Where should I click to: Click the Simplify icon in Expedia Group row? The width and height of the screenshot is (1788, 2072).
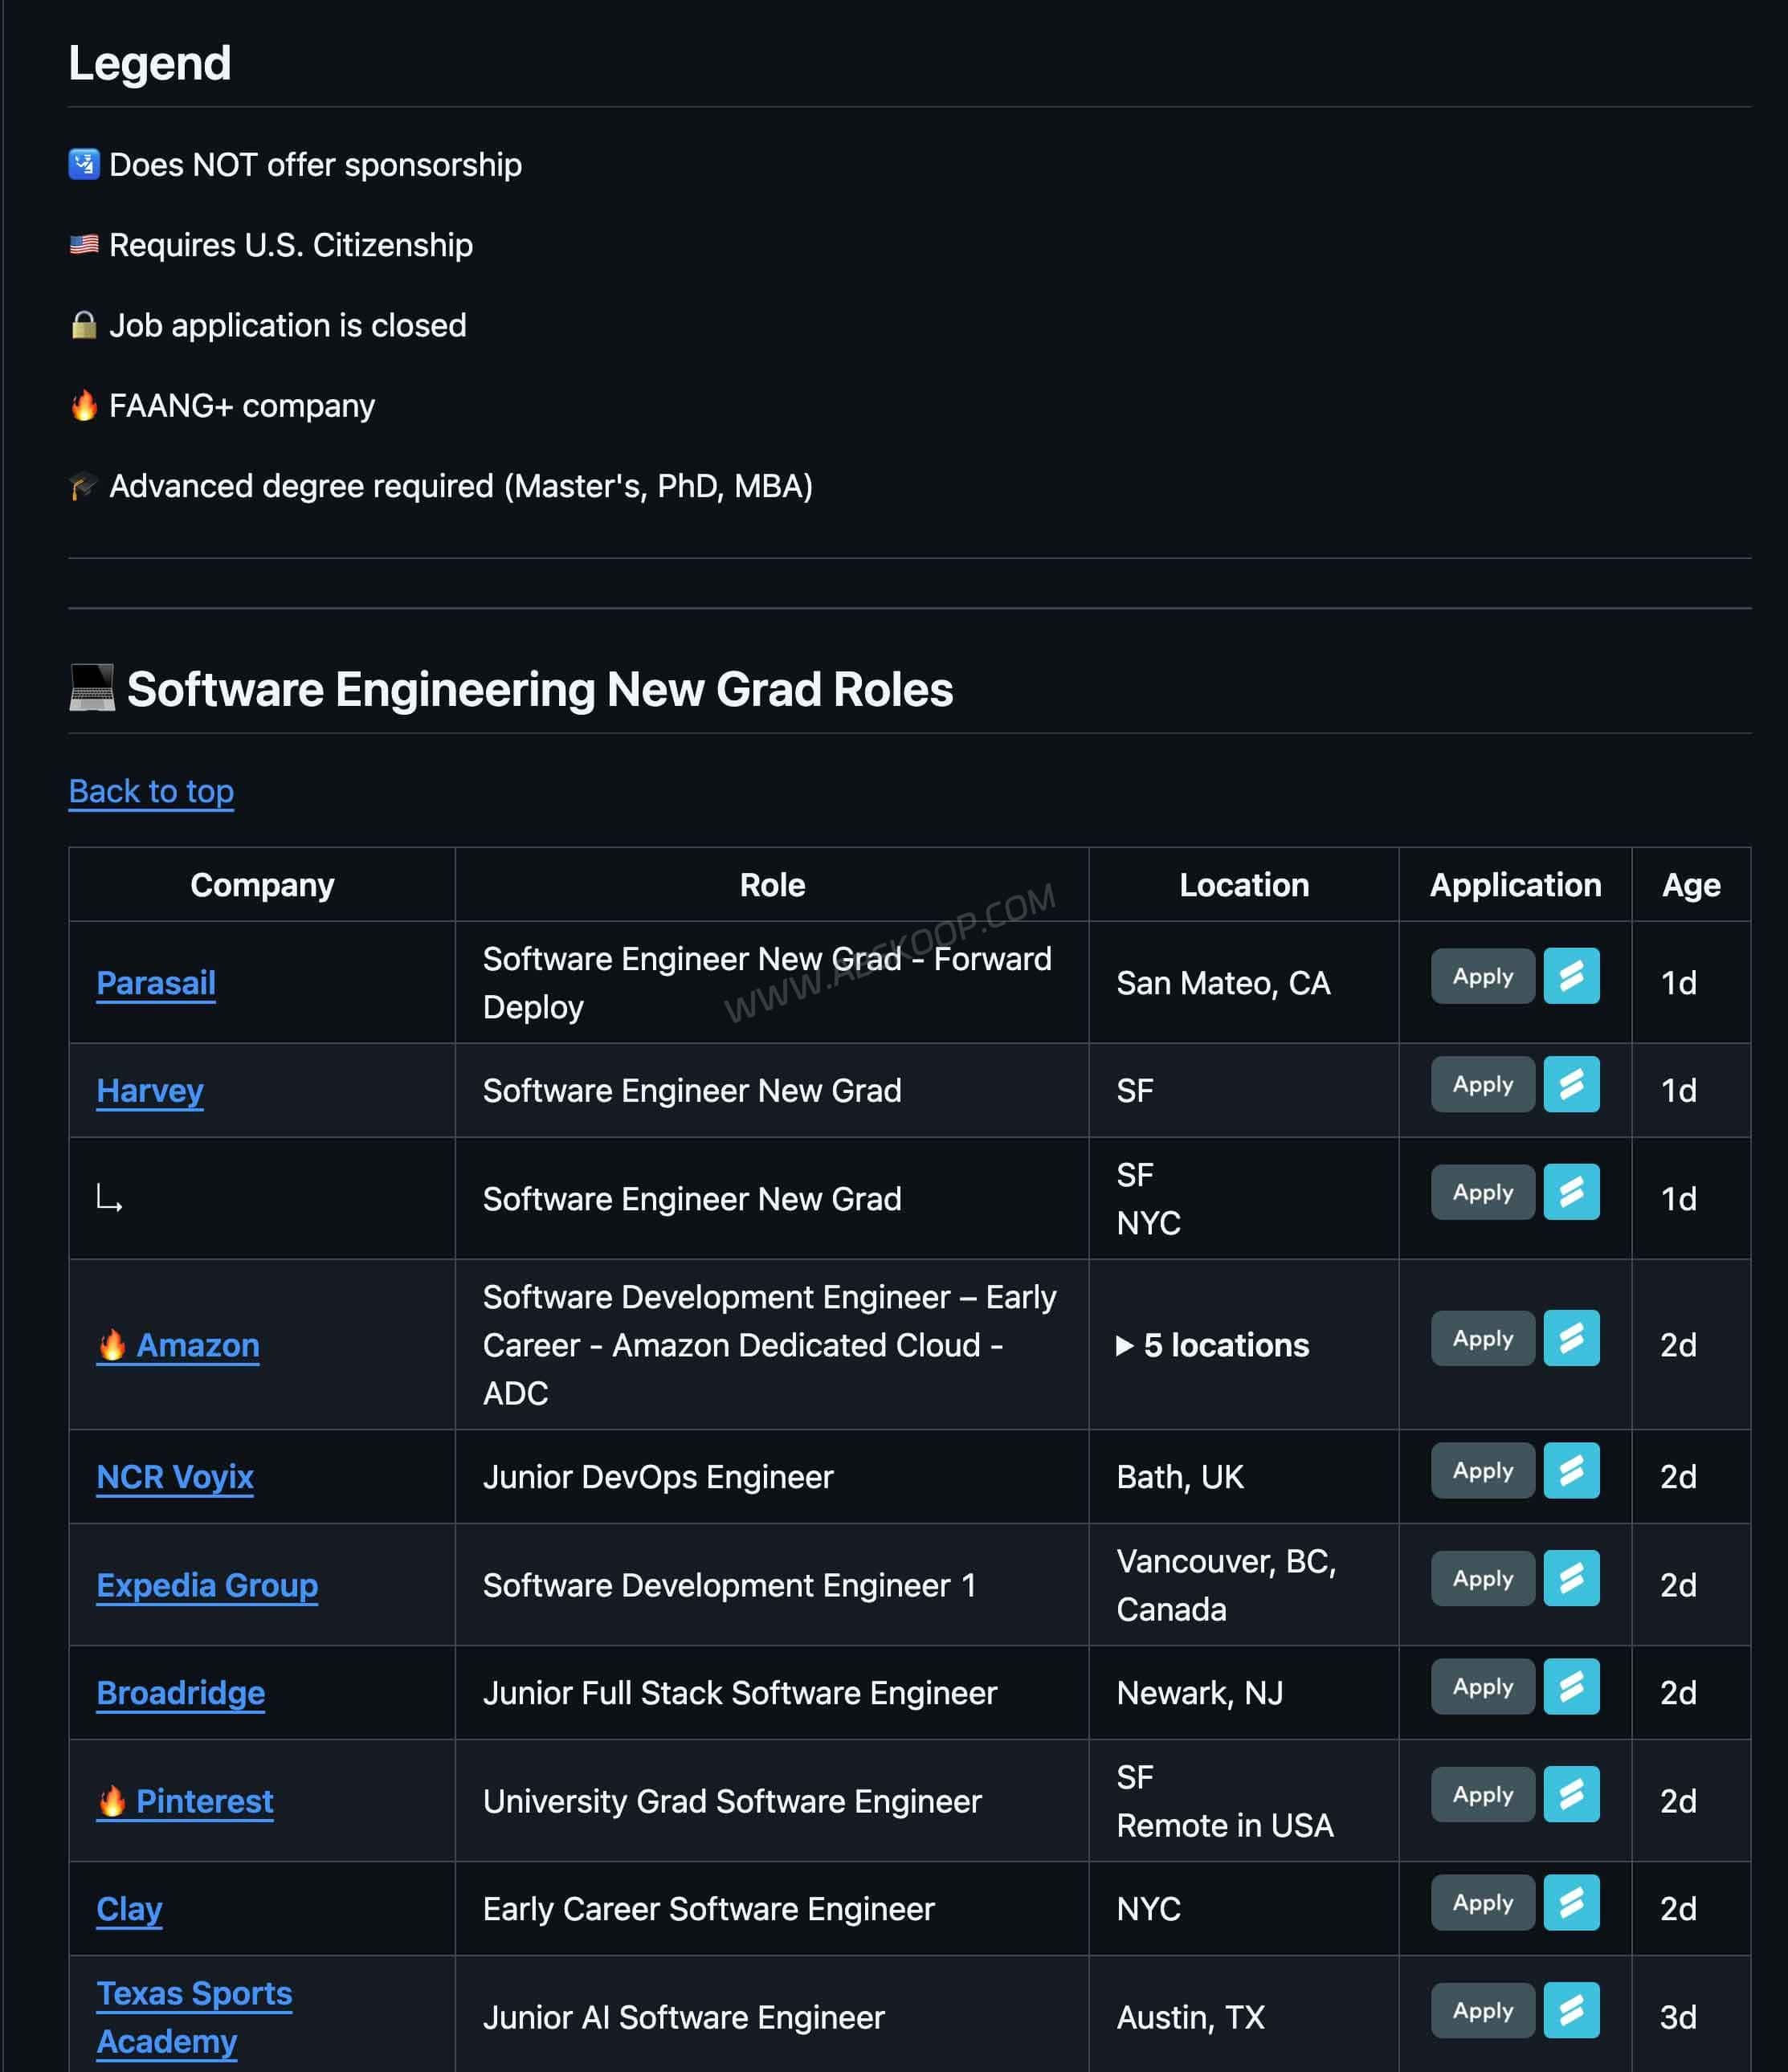tap(1571, 1578)
